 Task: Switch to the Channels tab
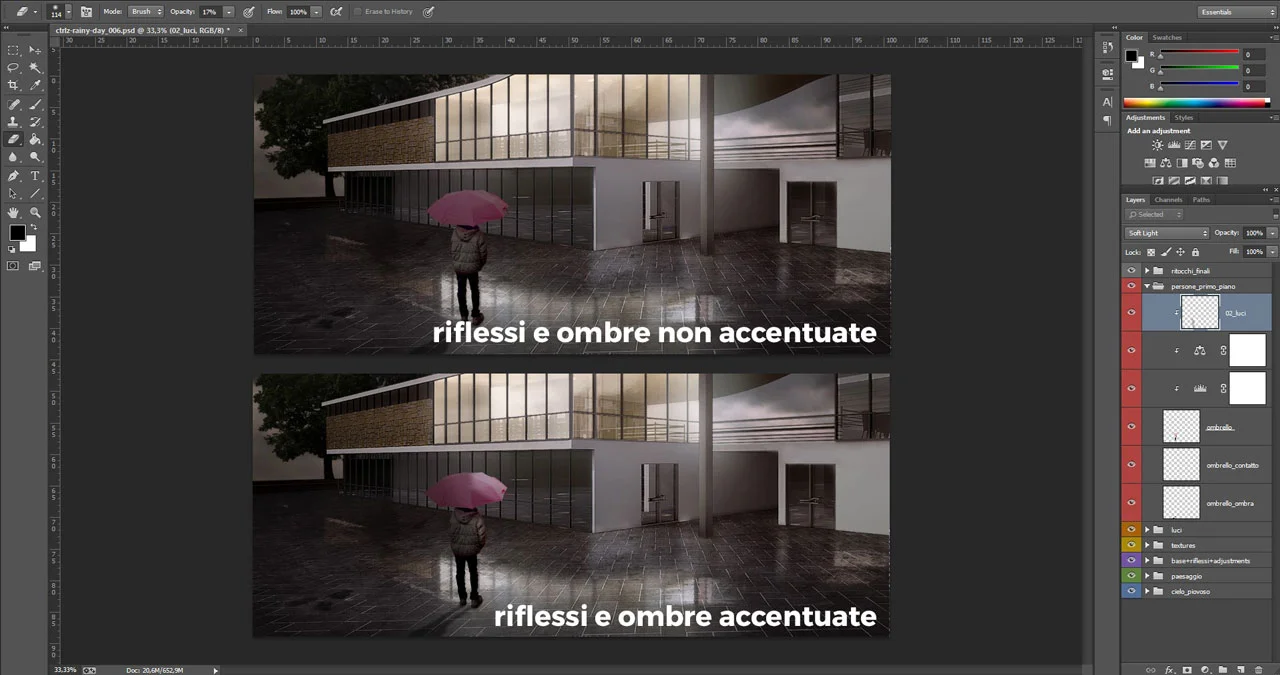(x=1168, y=199)
